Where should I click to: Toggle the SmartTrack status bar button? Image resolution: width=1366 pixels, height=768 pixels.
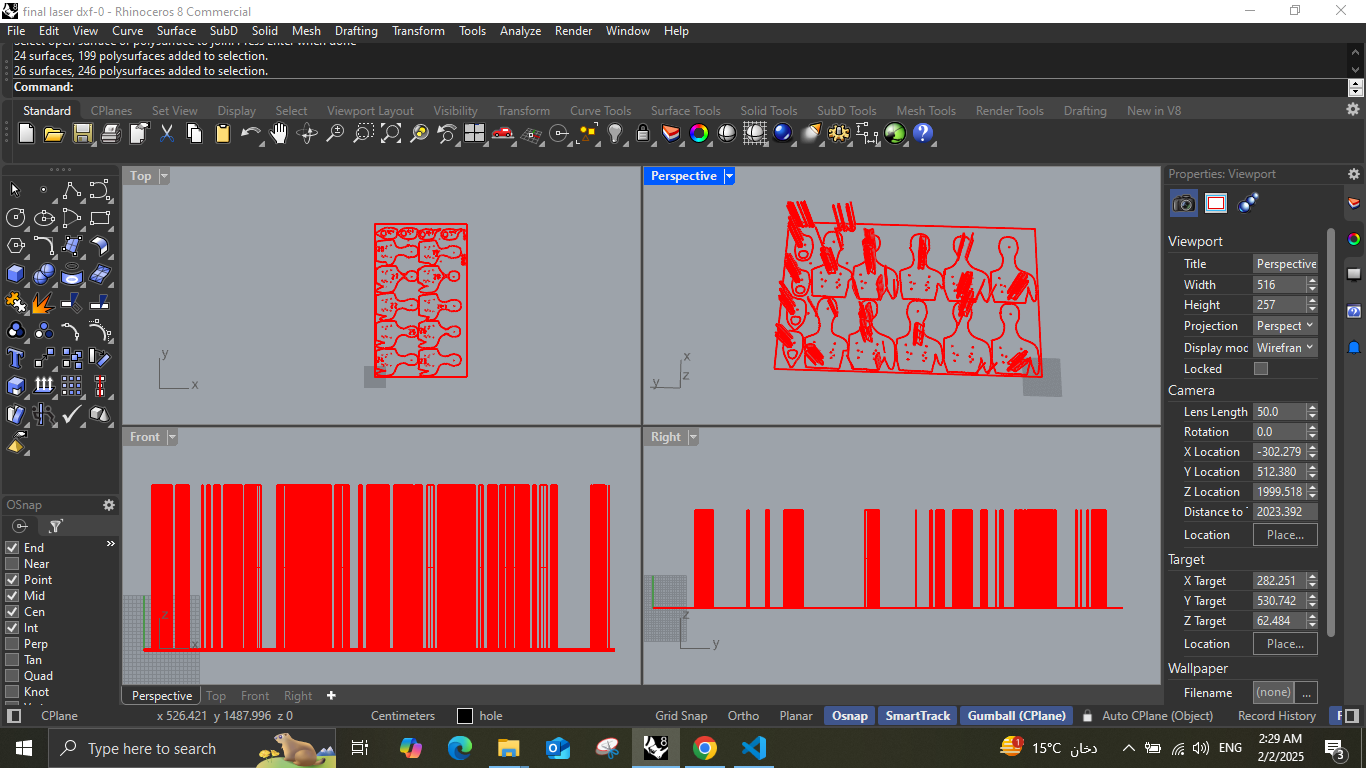click(x=918, y=716)
